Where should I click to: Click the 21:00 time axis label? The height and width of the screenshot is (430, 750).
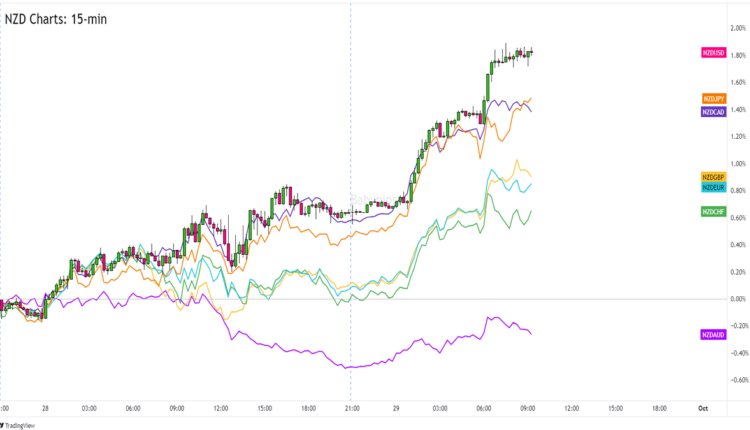coord(351,408)
